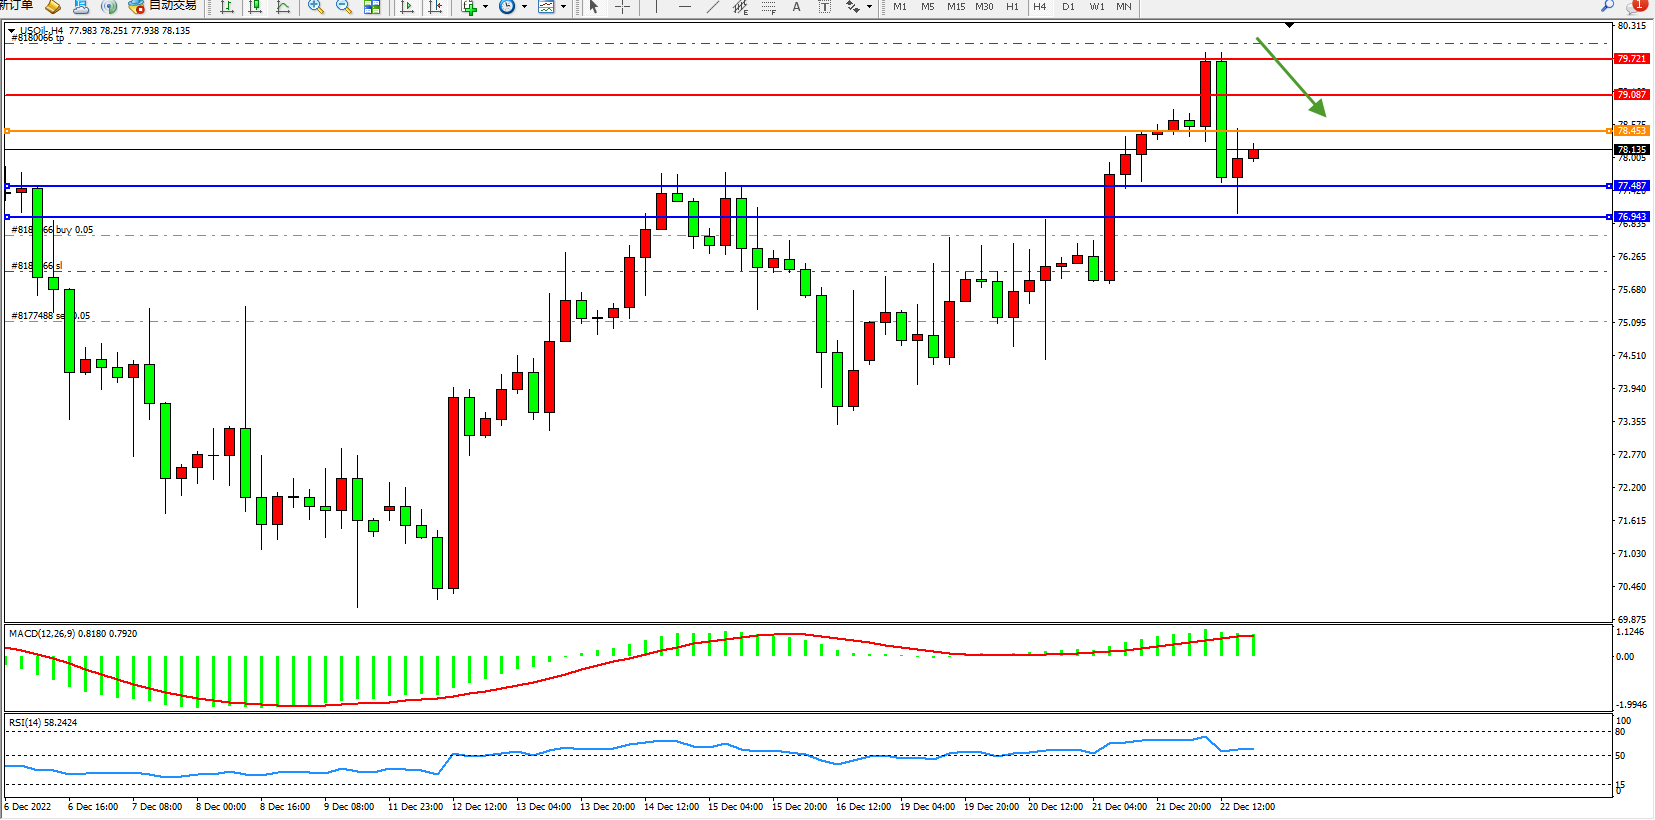Open the indicators list dropdown arrow
This screenshot has width=1655, height=820.
(485, 7)
